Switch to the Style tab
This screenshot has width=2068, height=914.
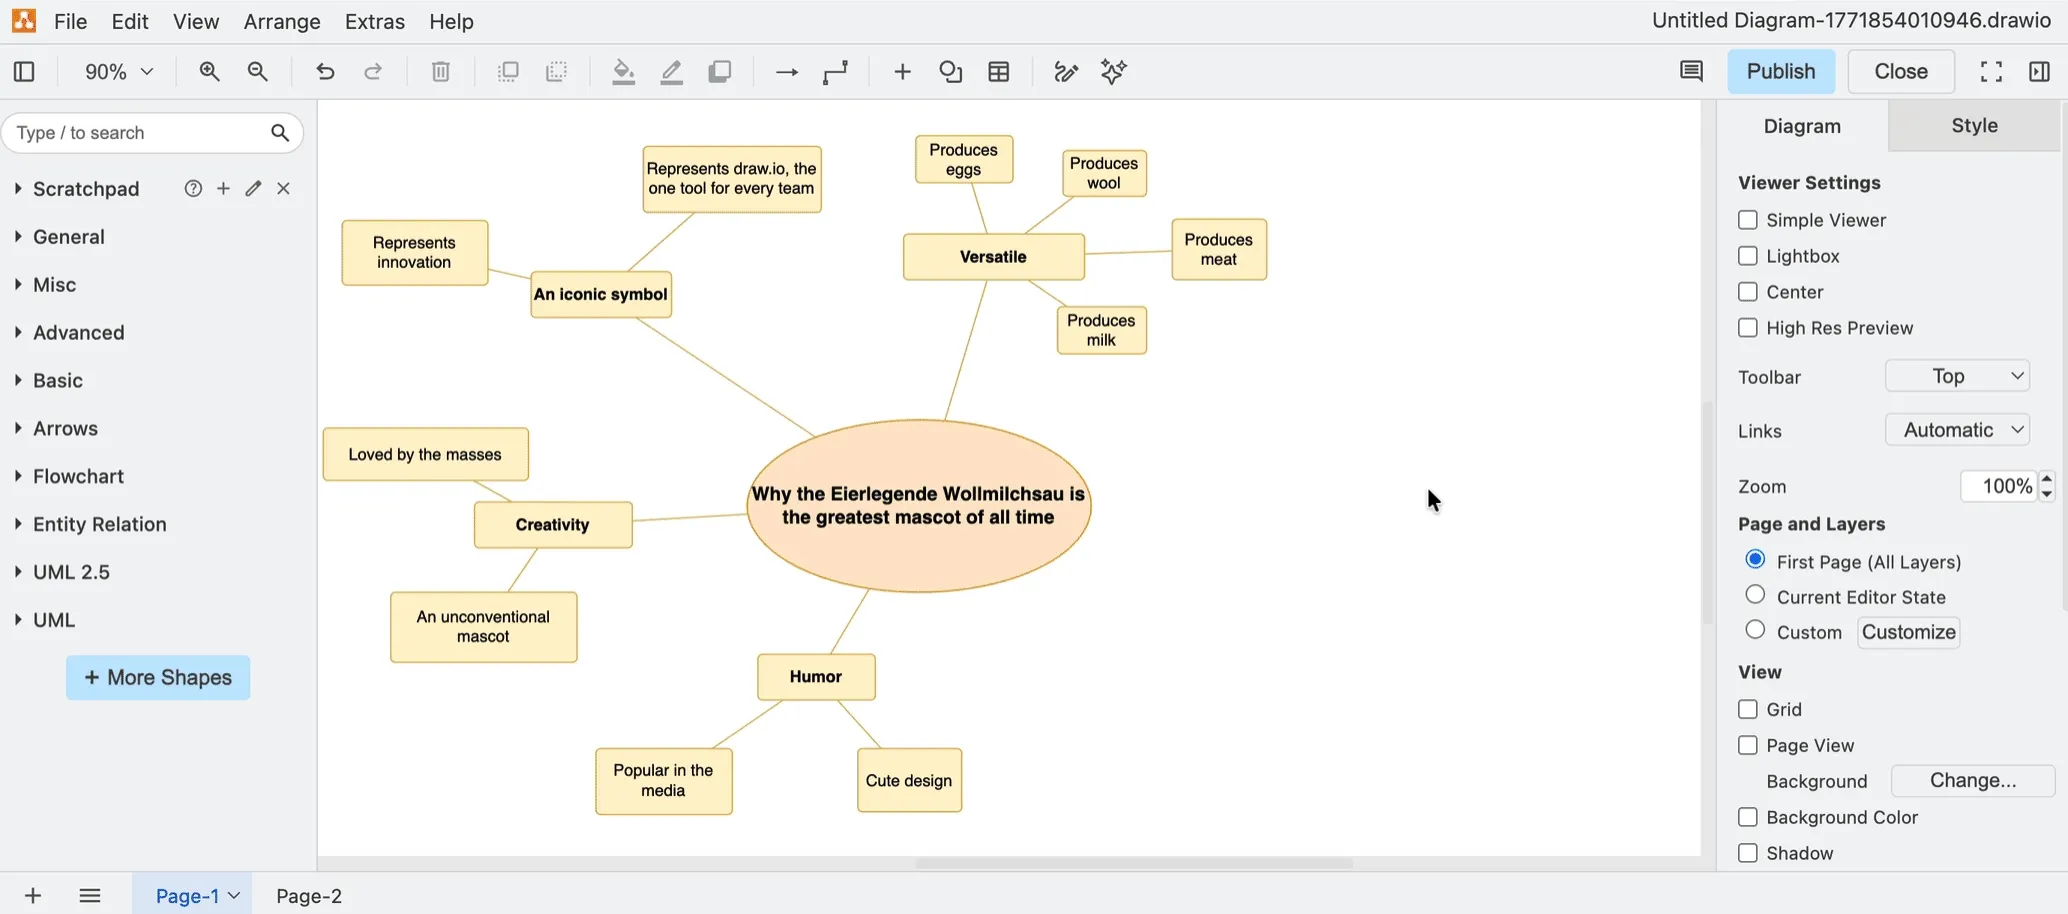[1974, 125]
